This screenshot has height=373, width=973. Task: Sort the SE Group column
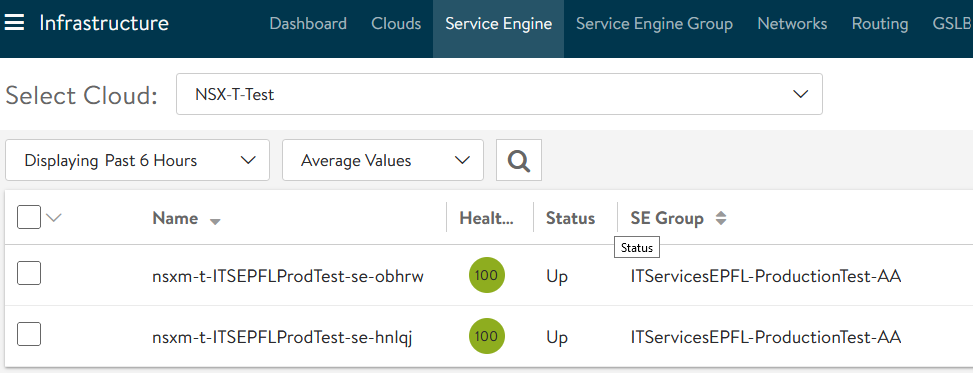click(720, 218)
